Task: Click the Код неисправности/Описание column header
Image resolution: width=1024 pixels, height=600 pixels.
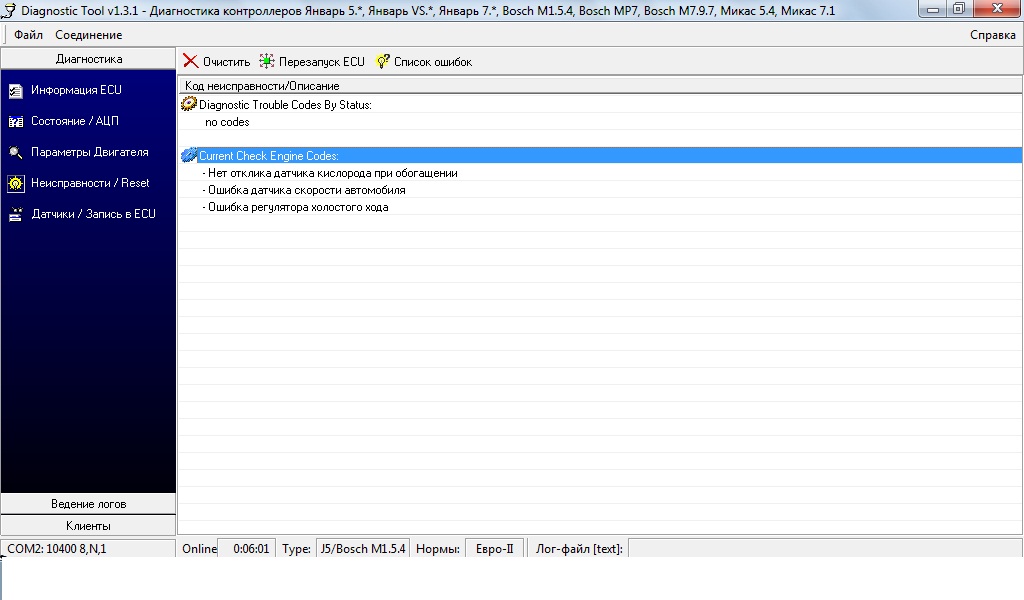Action: (262, 86)
